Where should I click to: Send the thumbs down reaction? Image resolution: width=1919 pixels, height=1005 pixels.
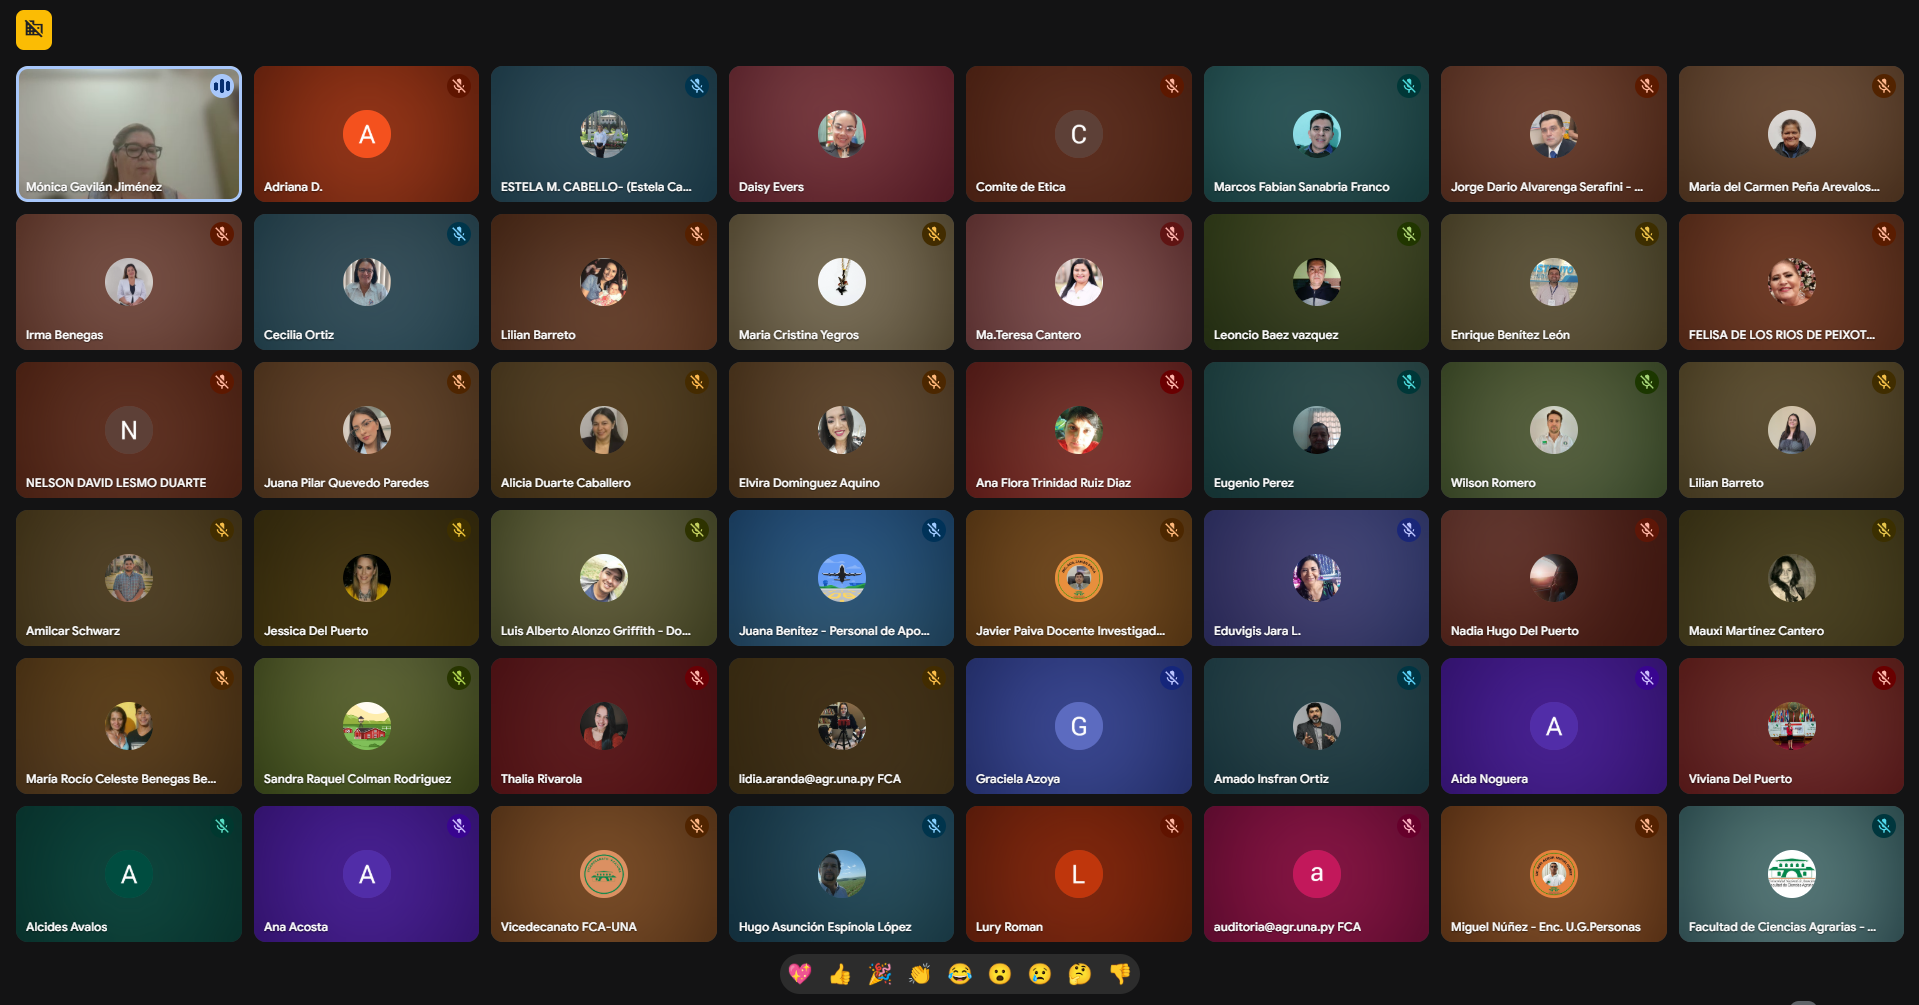point(1120,973)
